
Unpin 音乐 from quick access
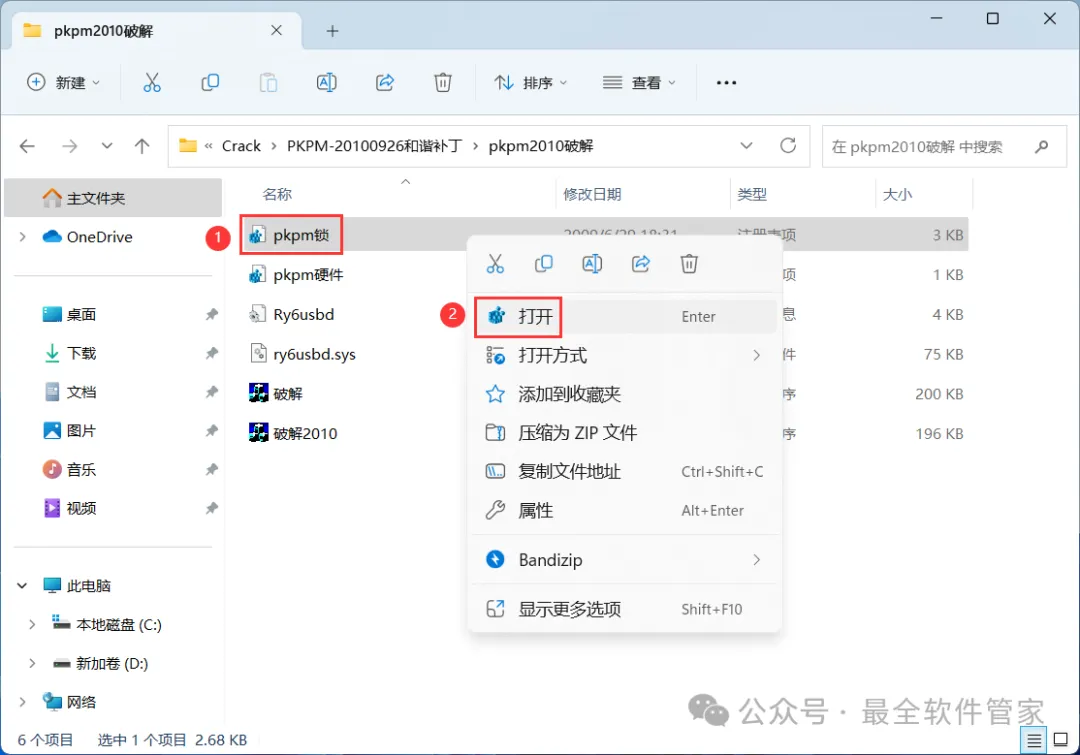tap(211, 470)
